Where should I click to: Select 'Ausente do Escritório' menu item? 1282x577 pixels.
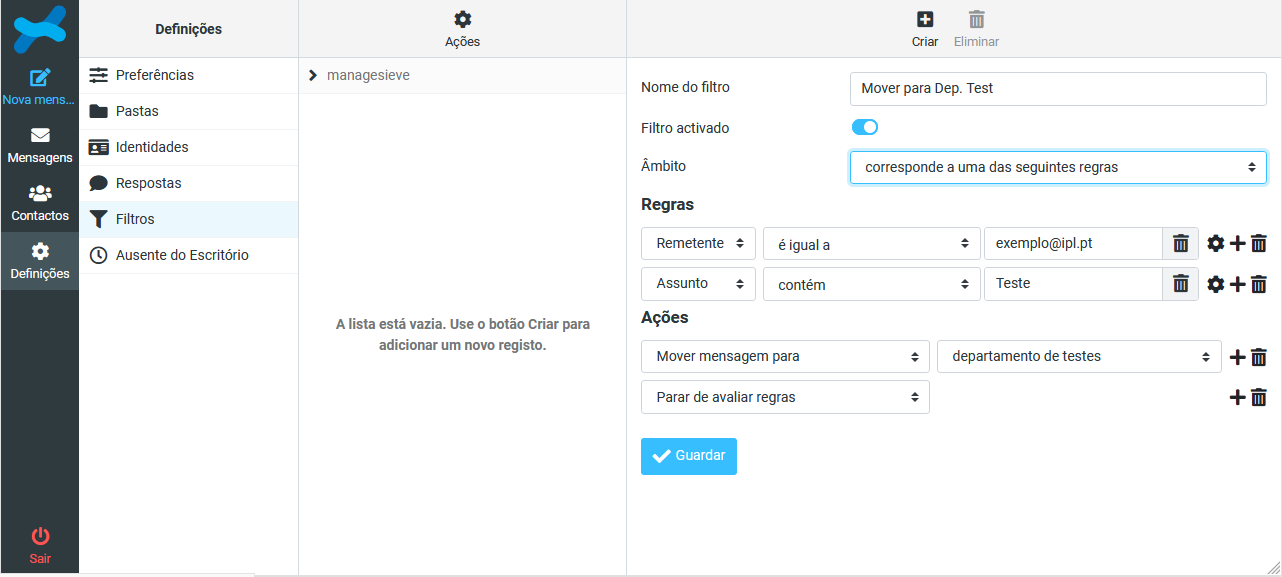coord(181,255)
